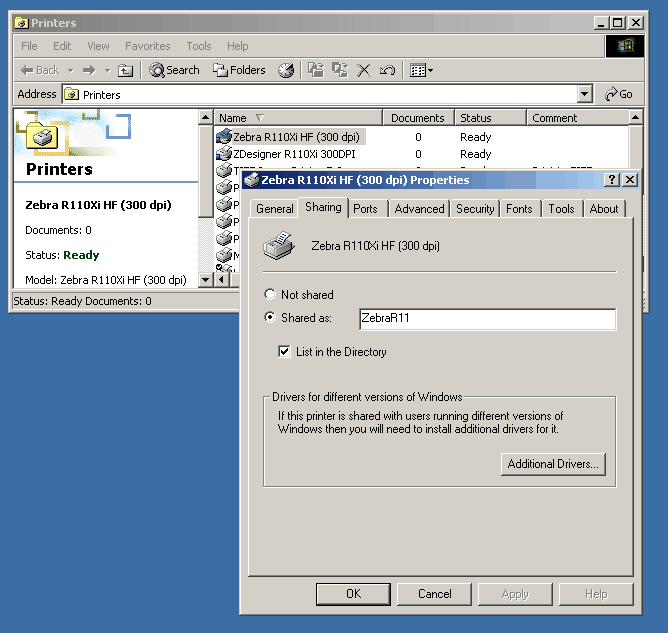Sort printers by Name column header
Image resolution: width=668 pixels, height=633 pixels.
tap(298, 118)
